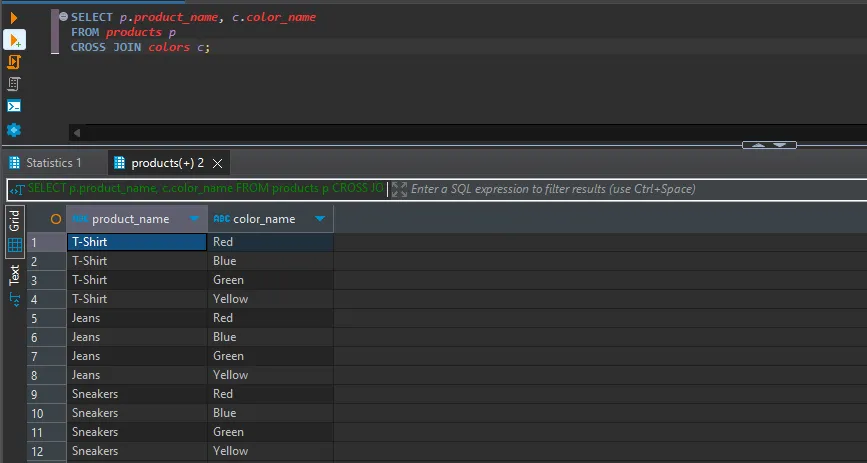This screenshot has height=463, width=867.
Task: Select row number 12 header
Action: [x=46, y=451]
